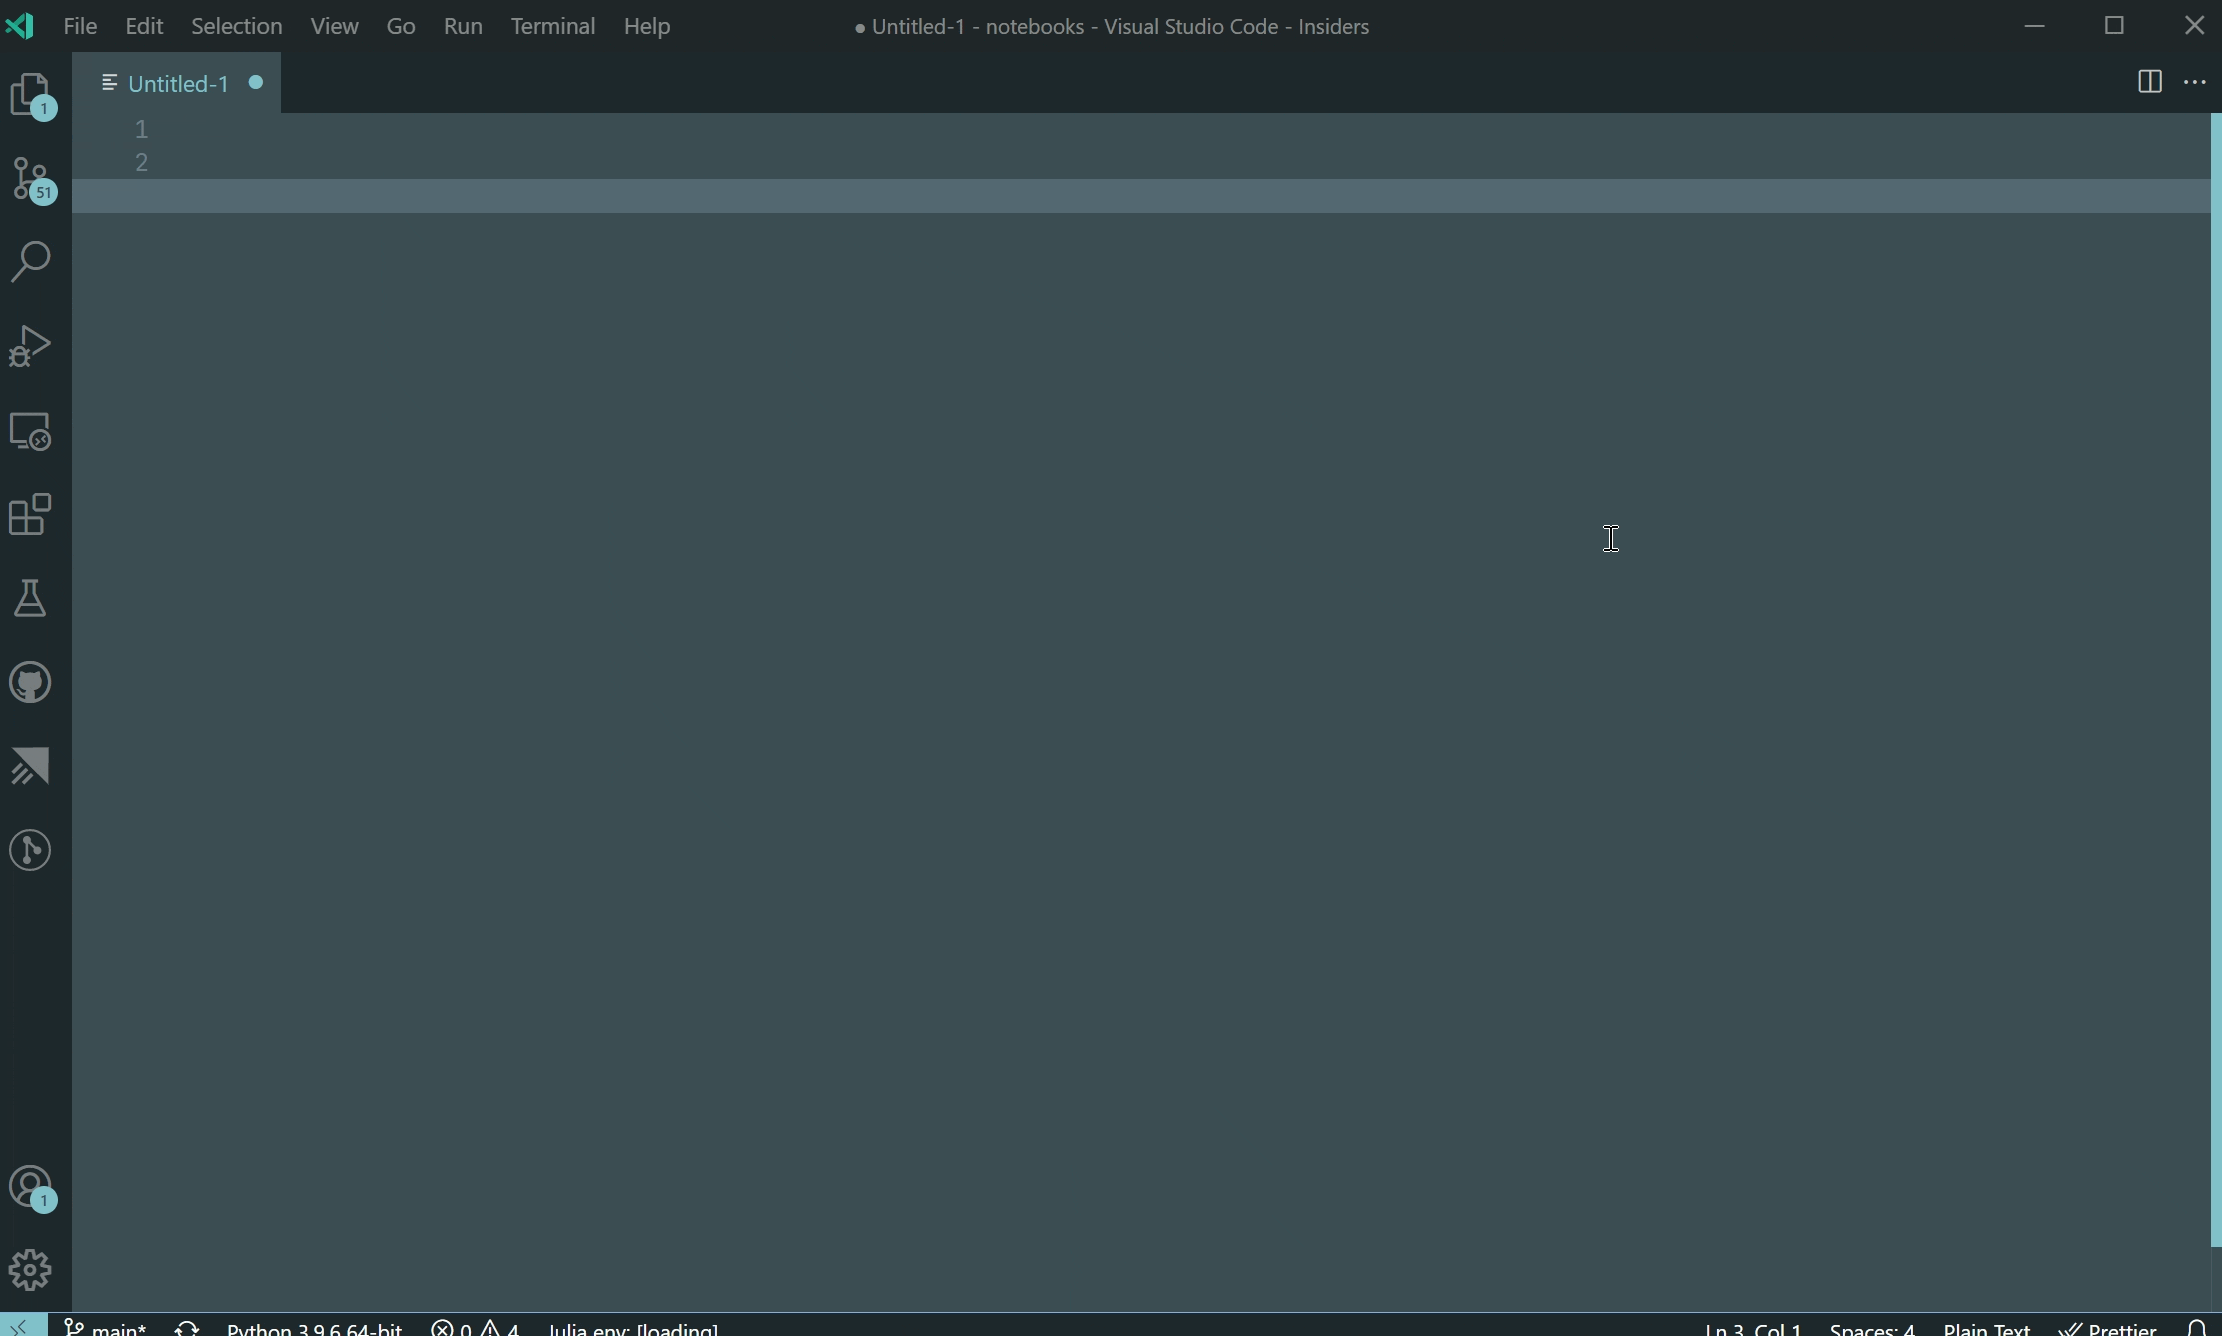Open the Manage settings gear

[30, 1269]
